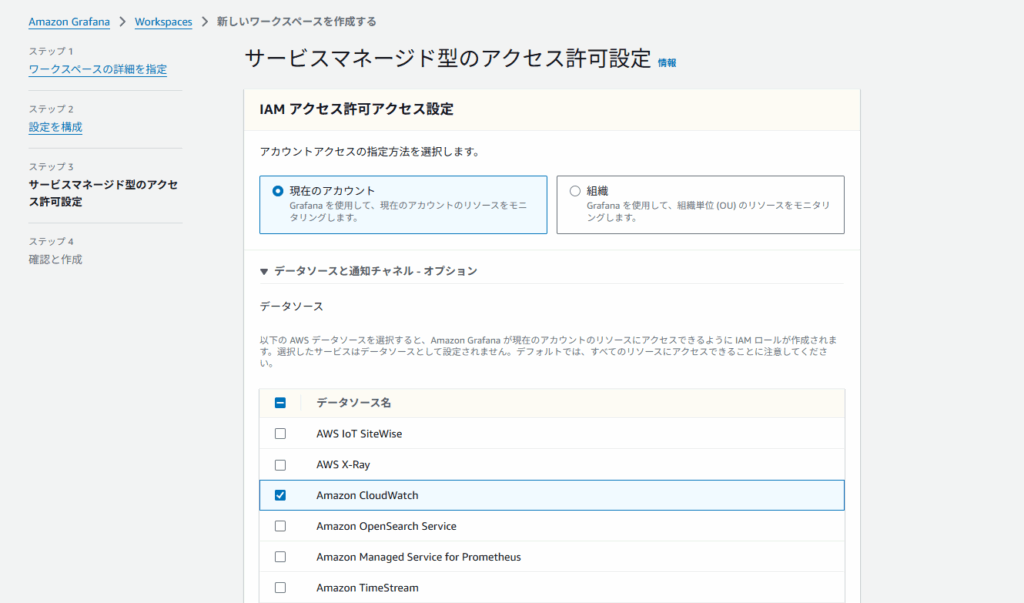Click the AWS IoT SiteWise label
The image size is (1024, 603).
click(359, 434)
